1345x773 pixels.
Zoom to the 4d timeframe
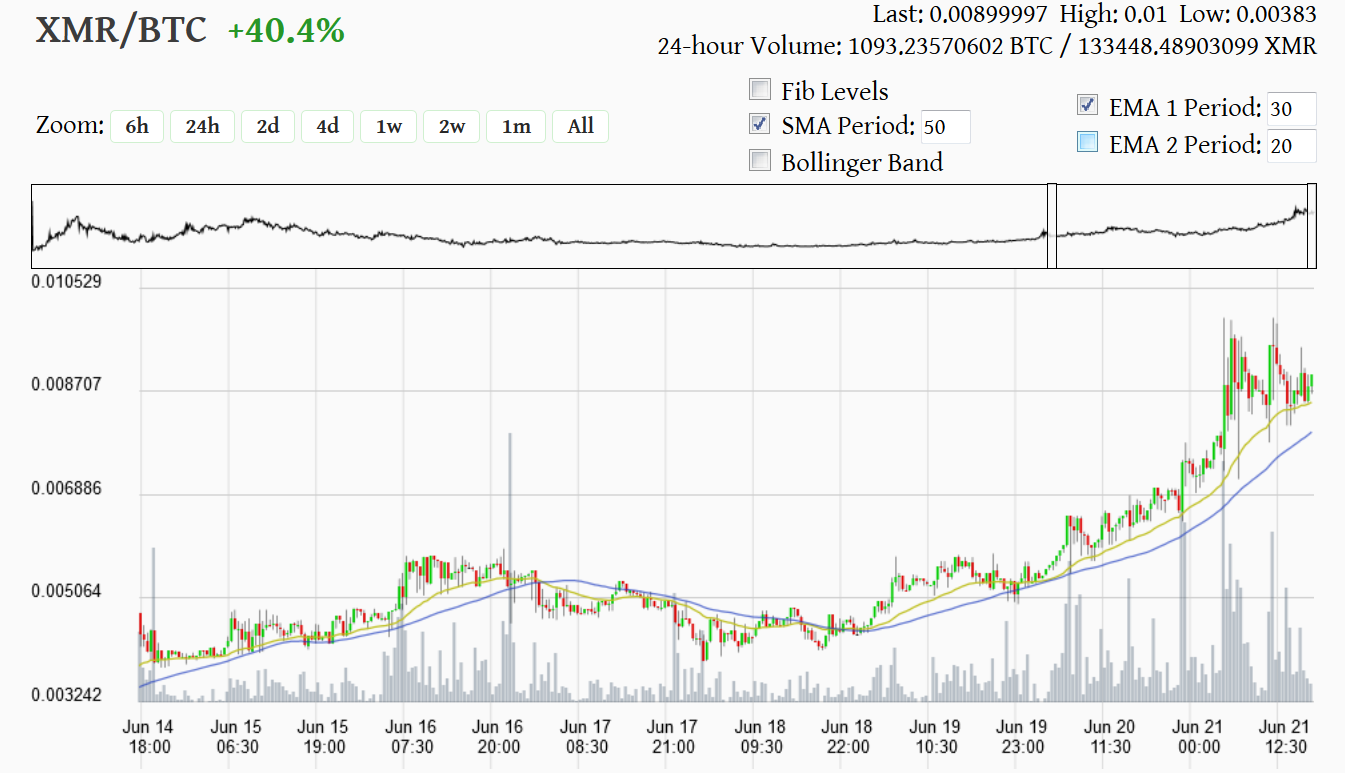(x=327, y=126)
